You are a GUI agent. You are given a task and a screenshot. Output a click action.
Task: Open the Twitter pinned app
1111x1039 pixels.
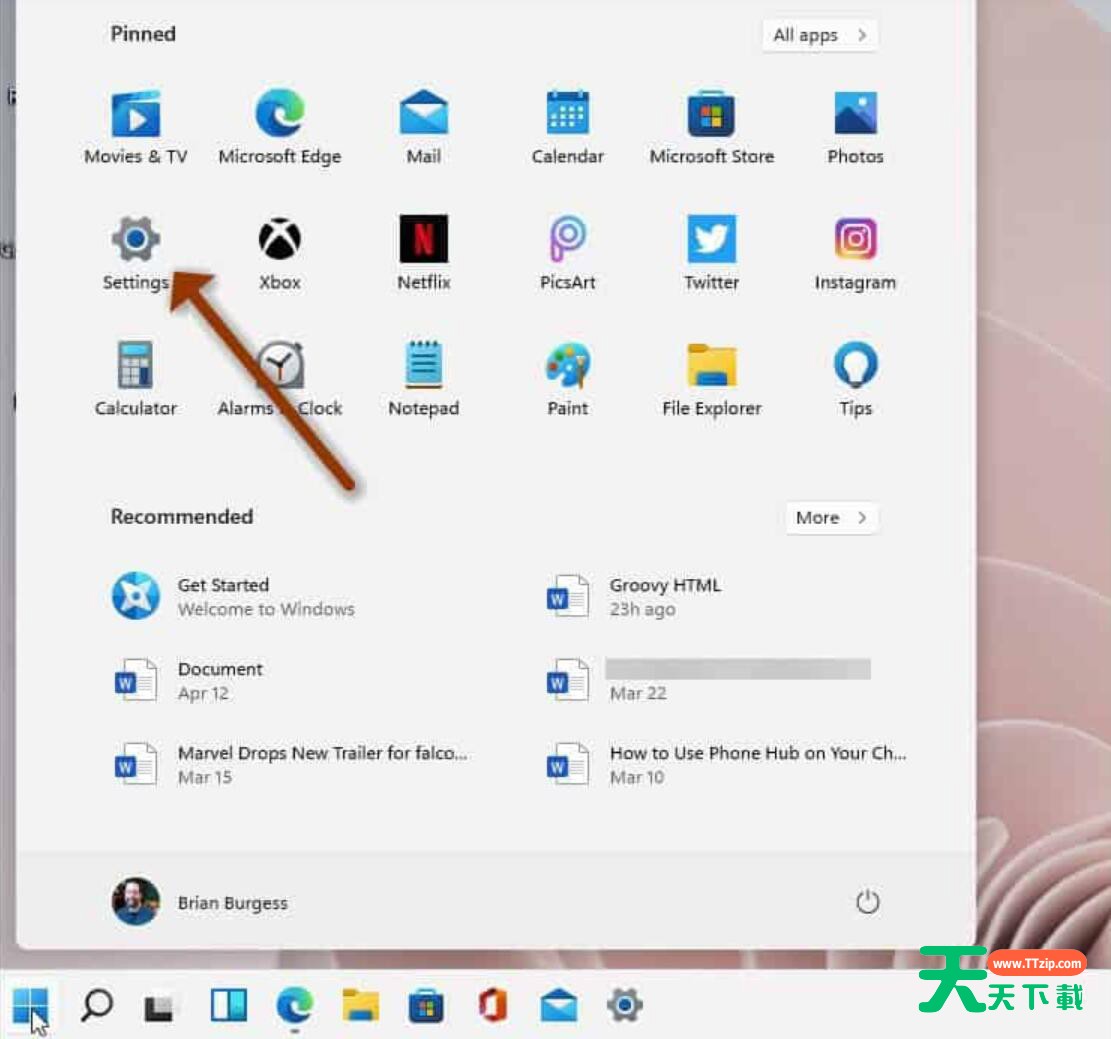(x=711, y=254)
